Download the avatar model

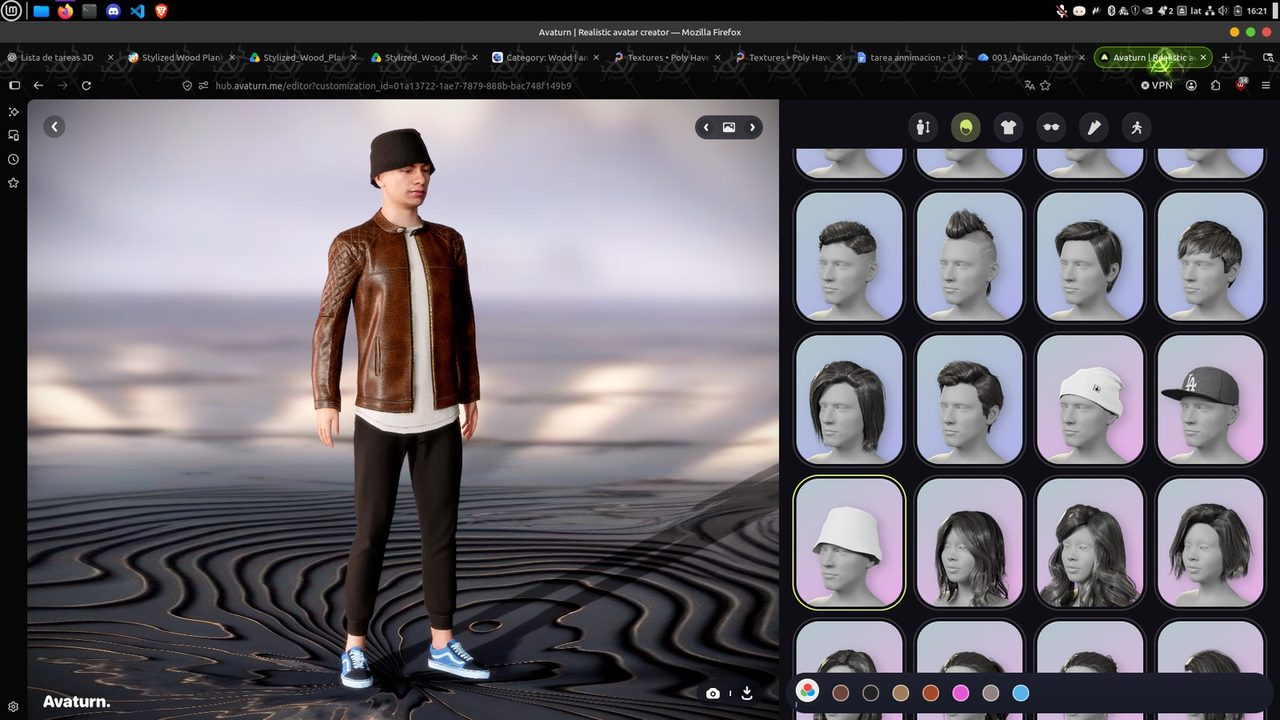(x=746, y=692)
